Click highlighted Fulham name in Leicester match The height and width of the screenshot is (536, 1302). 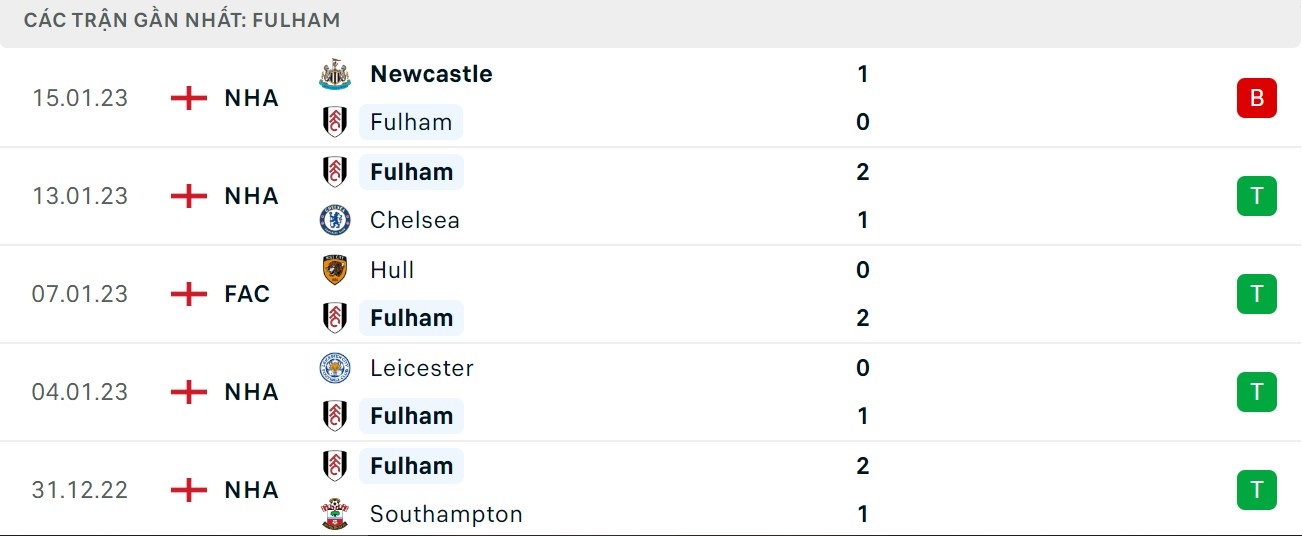[x=411, y=416]
